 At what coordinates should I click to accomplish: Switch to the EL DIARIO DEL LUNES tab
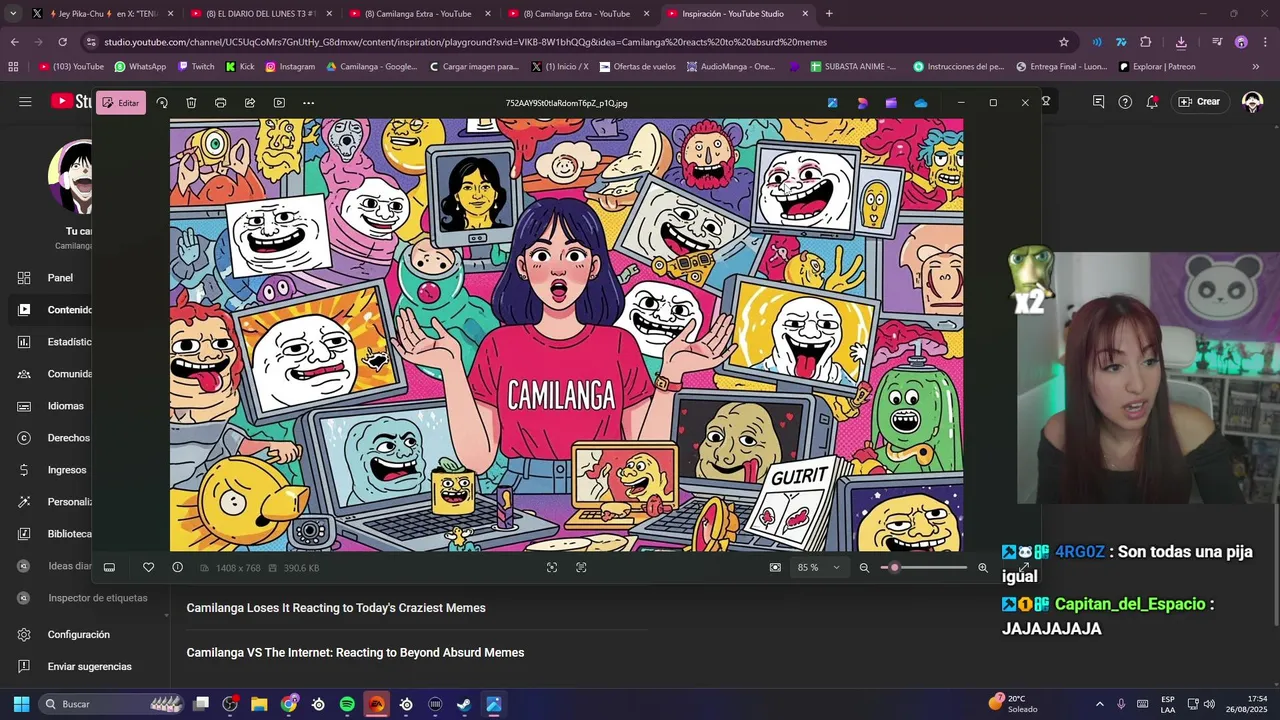261,14
